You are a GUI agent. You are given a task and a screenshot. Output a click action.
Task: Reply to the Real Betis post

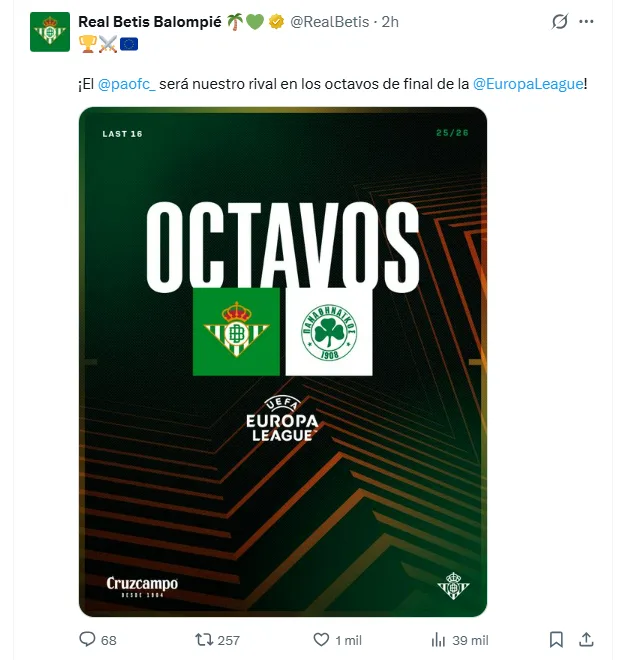tap(87, 639)
